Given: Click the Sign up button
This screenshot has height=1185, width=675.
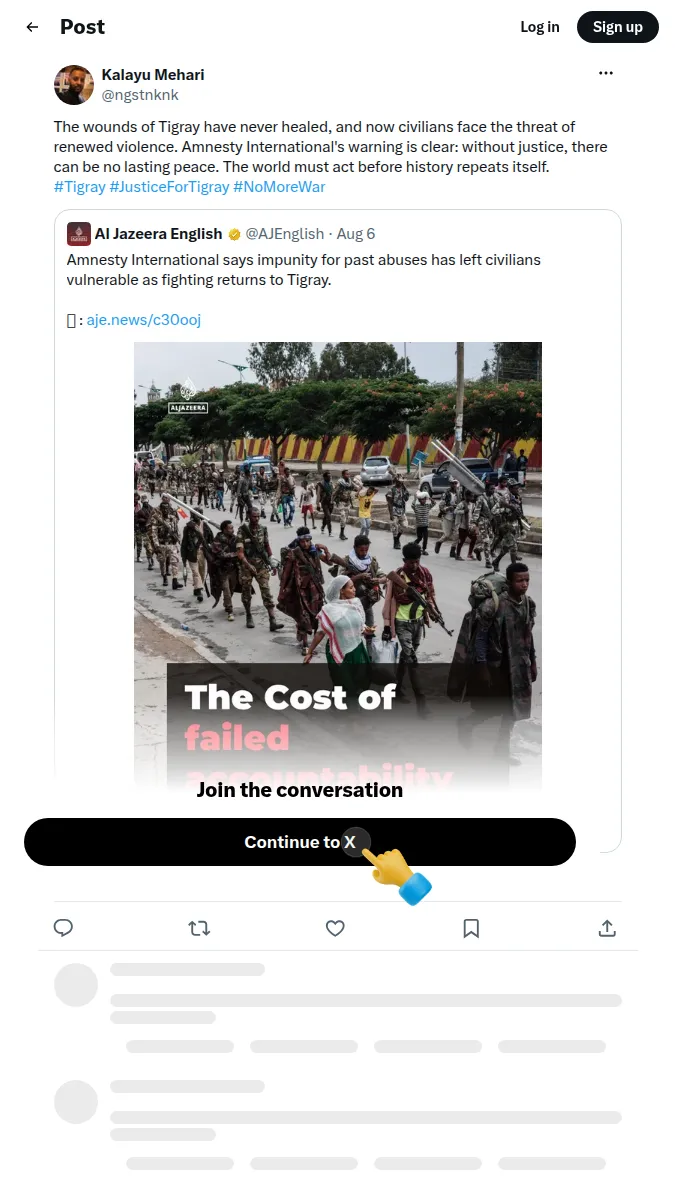Looking at the screenshot, I should tap(618, 27).
